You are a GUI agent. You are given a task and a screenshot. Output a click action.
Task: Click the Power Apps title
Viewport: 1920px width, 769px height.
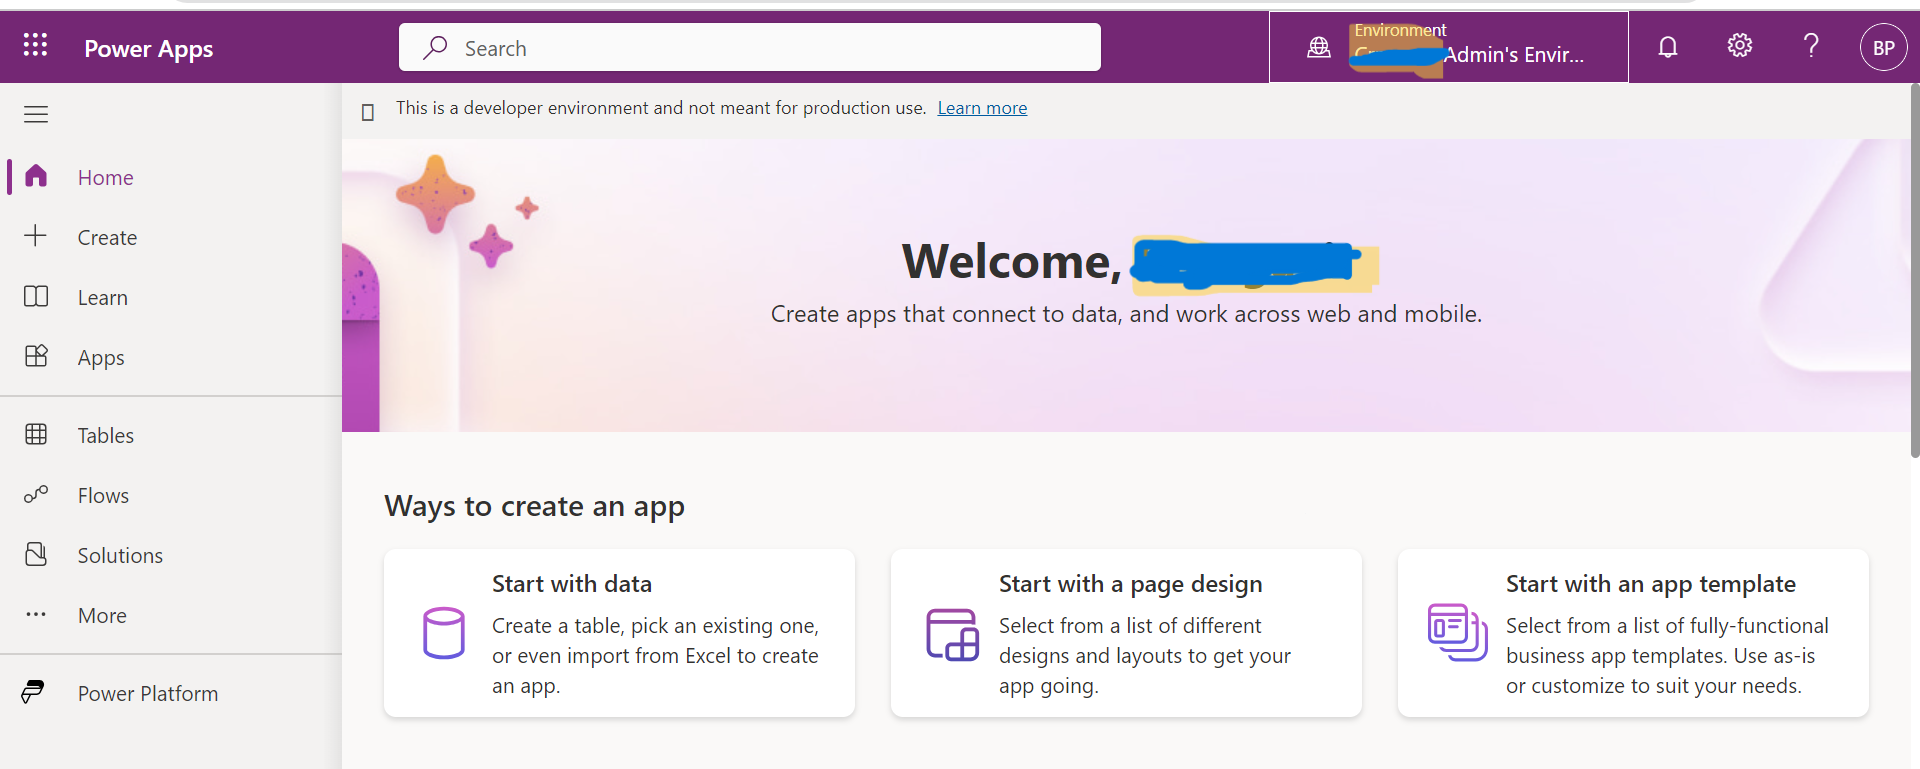[x=148, y=49]
